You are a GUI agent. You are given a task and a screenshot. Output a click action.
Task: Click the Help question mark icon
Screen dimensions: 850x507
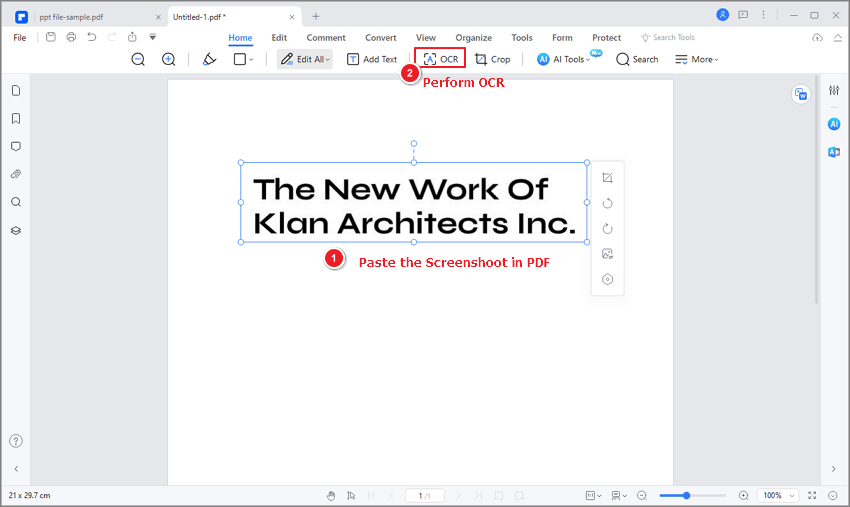tap(16, 441)
